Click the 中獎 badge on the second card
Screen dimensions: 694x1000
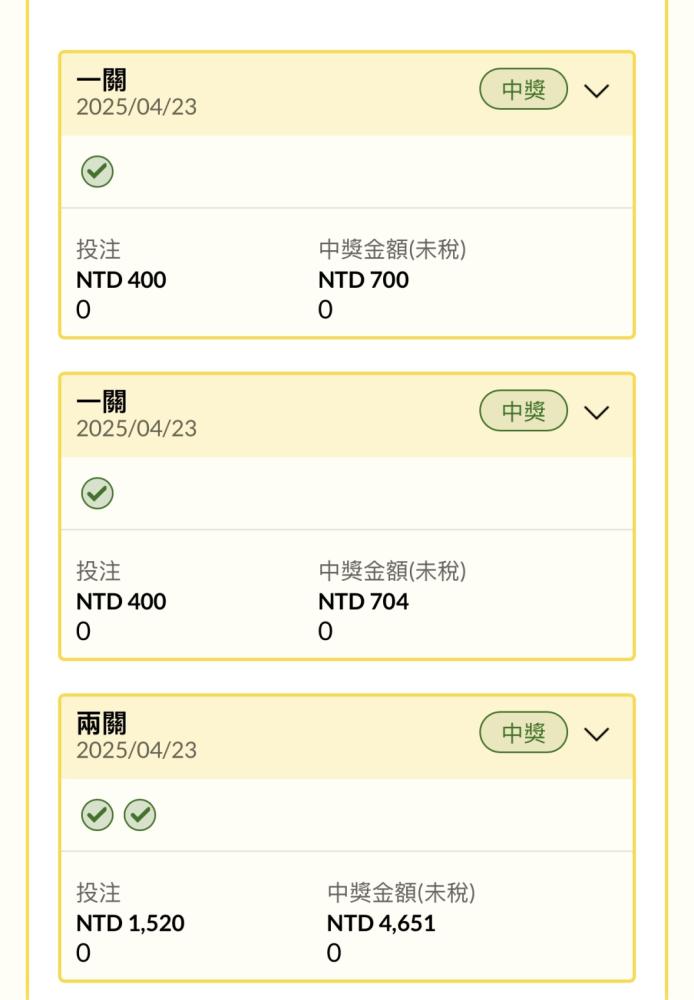coord(523,411)
